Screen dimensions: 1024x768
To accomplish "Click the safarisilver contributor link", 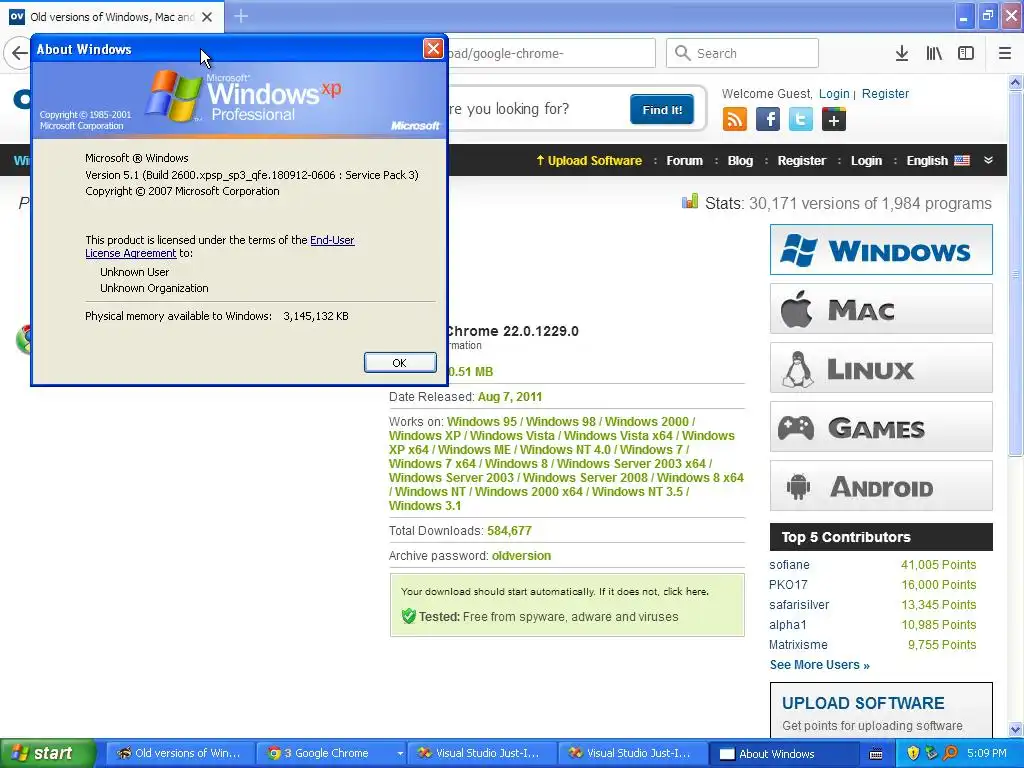I will click(x=799, y=605).
